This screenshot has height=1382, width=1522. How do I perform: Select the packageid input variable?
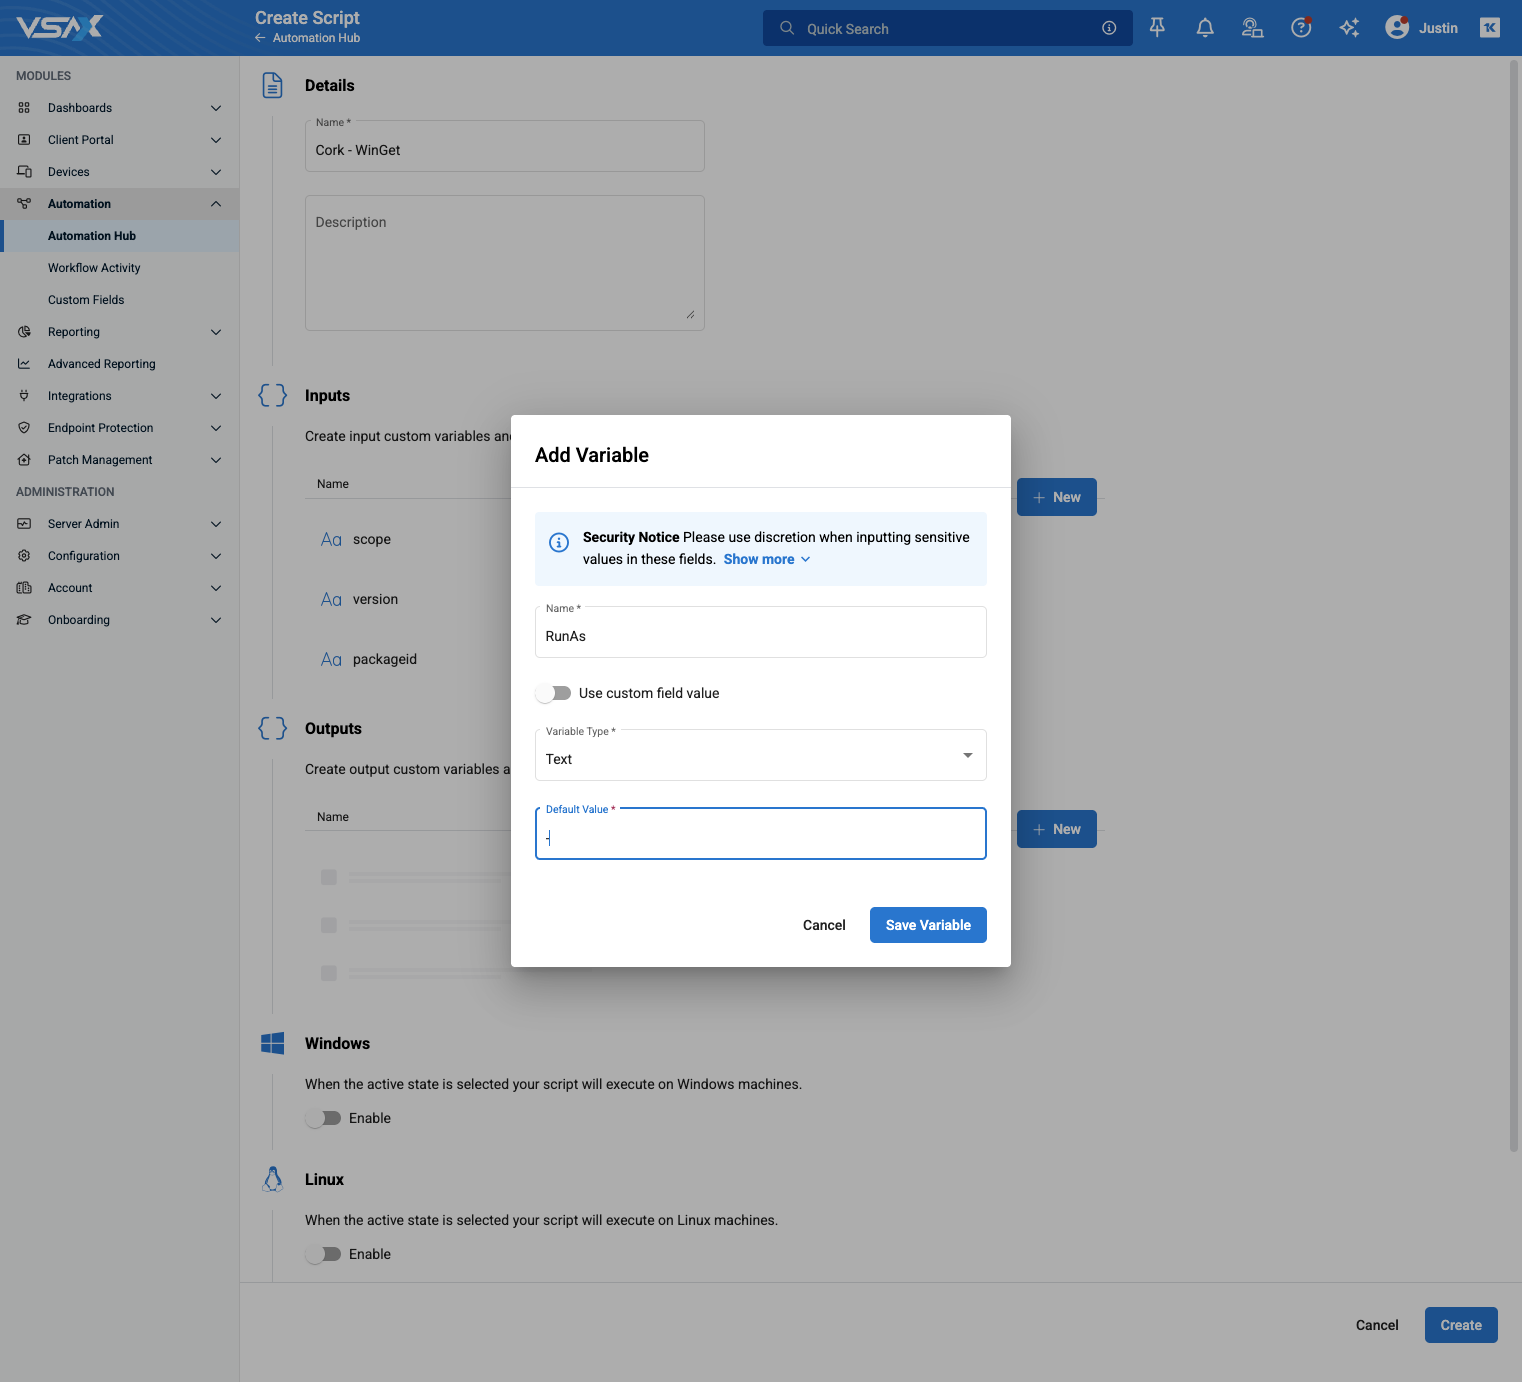click(x=385, y=659)
